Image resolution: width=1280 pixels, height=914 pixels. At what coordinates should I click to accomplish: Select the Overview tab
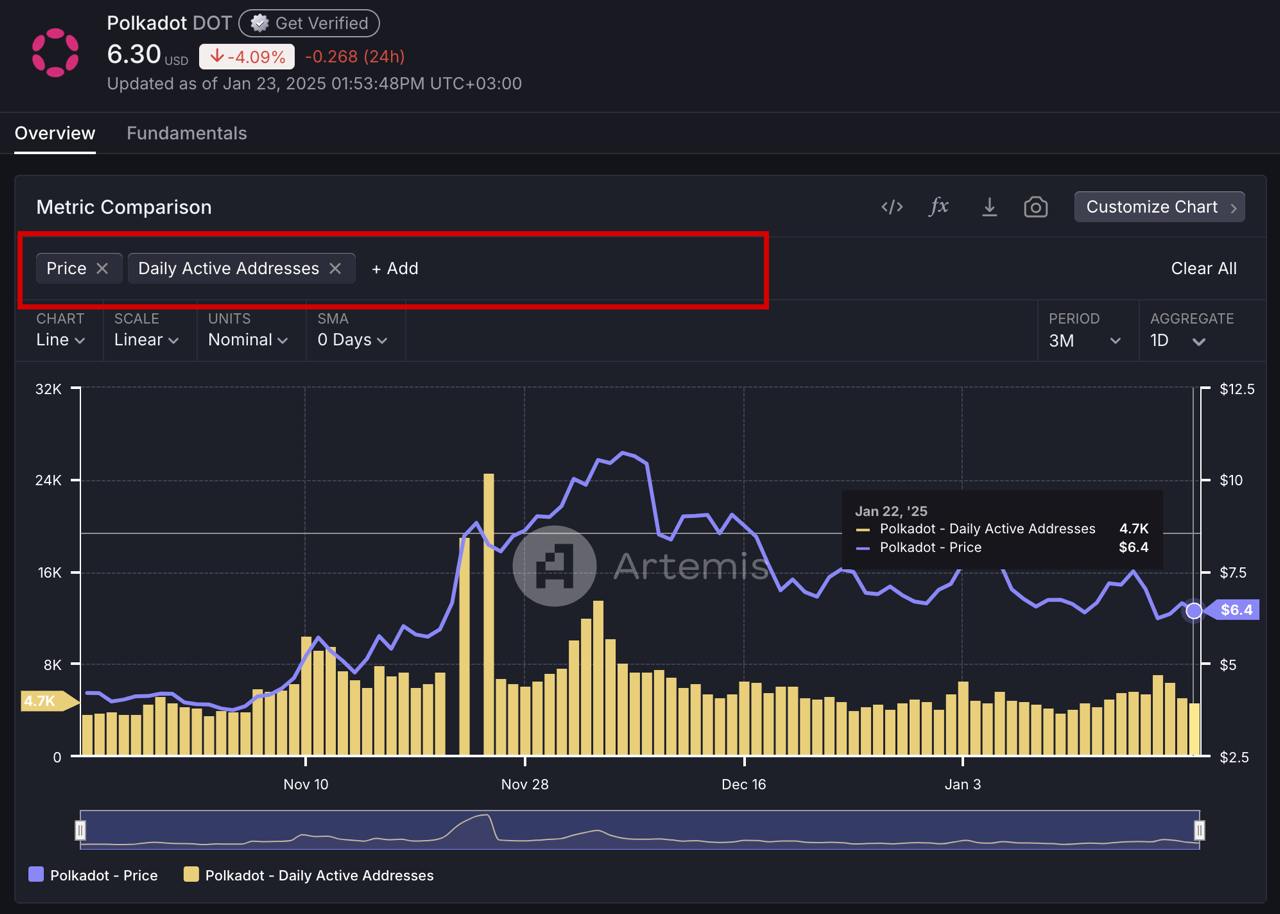click(55, 133)
